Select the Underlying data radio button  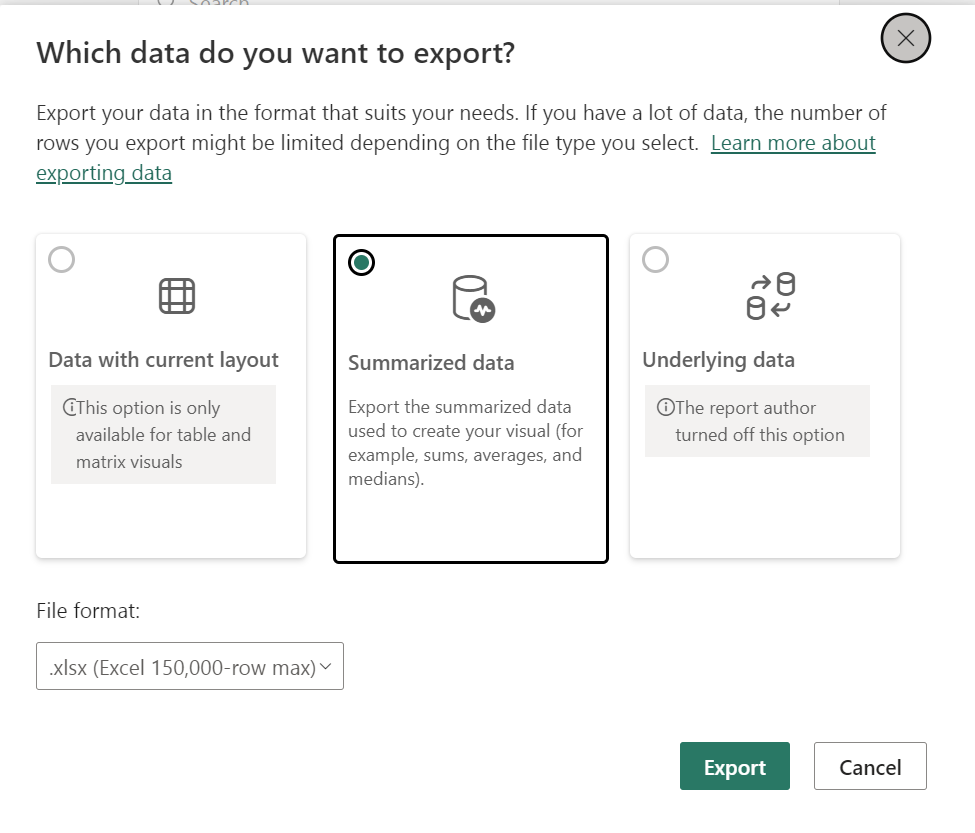[x=655, y=259]
